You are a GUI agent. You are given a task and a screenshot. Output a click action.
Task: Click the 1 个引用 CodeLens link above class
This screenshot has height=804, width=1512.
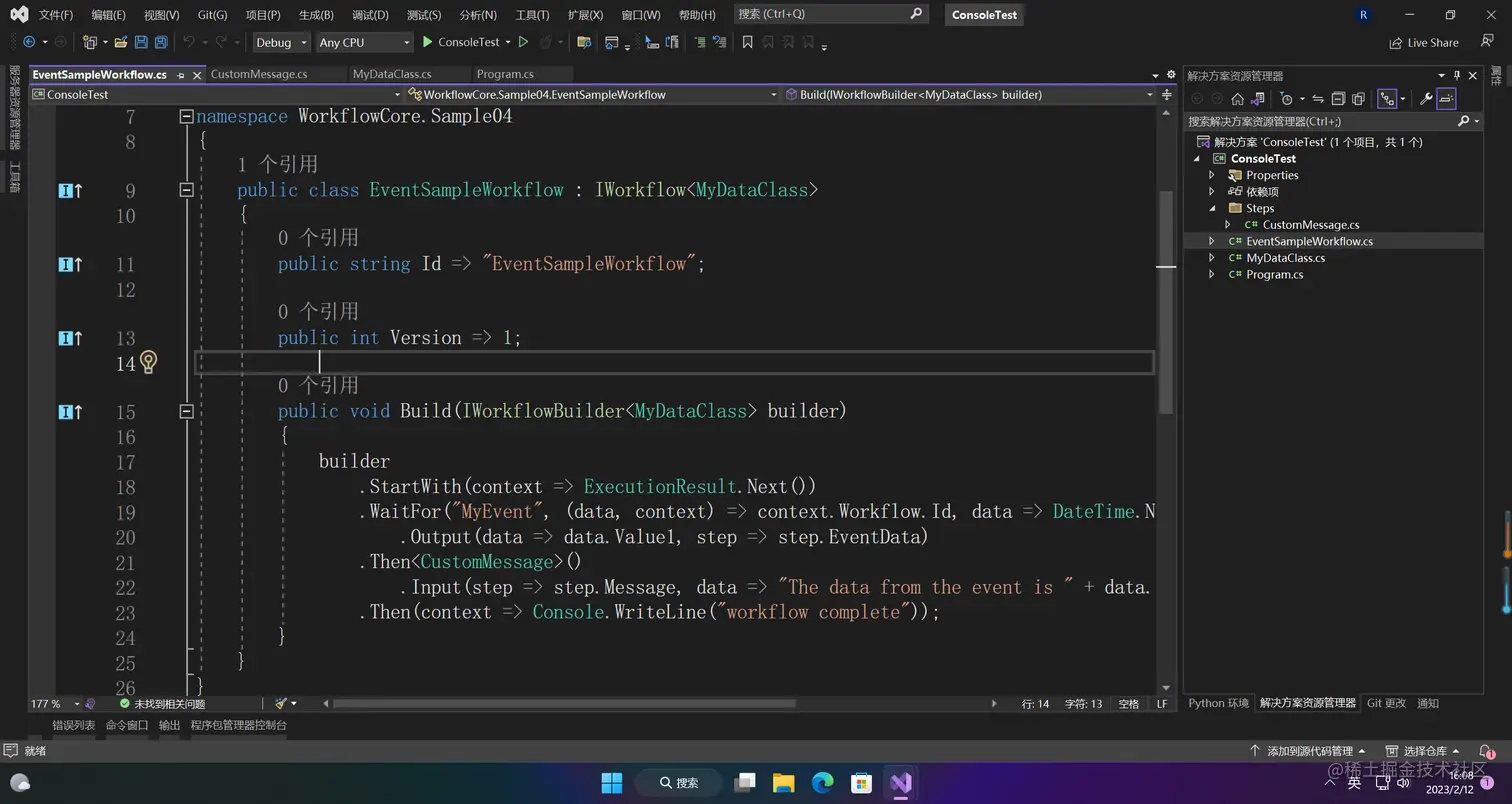(277, 164)
